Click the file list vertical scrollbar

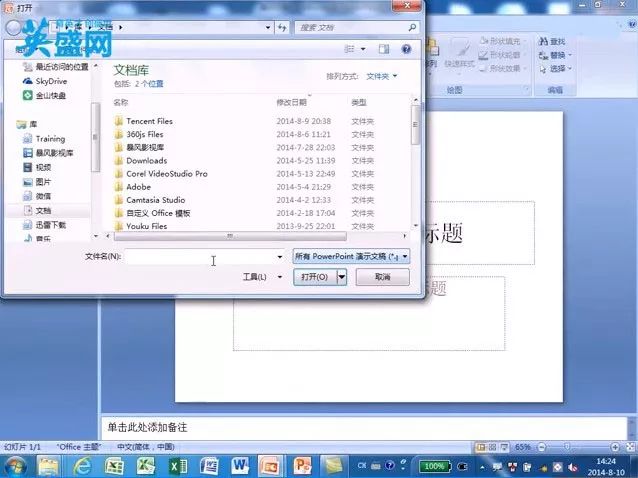pyautogui.click(x=415, y=125)
